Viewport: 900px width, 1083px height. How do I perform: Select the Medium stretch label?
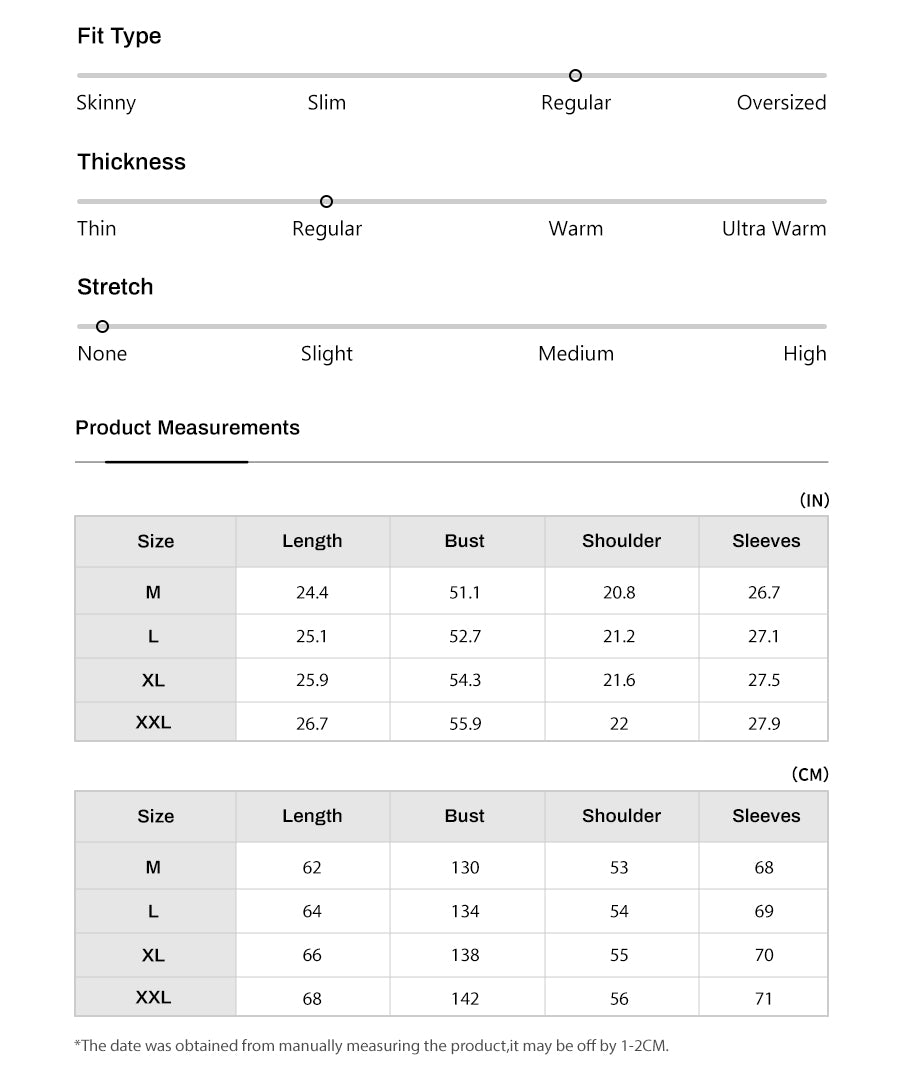point(576,354)
